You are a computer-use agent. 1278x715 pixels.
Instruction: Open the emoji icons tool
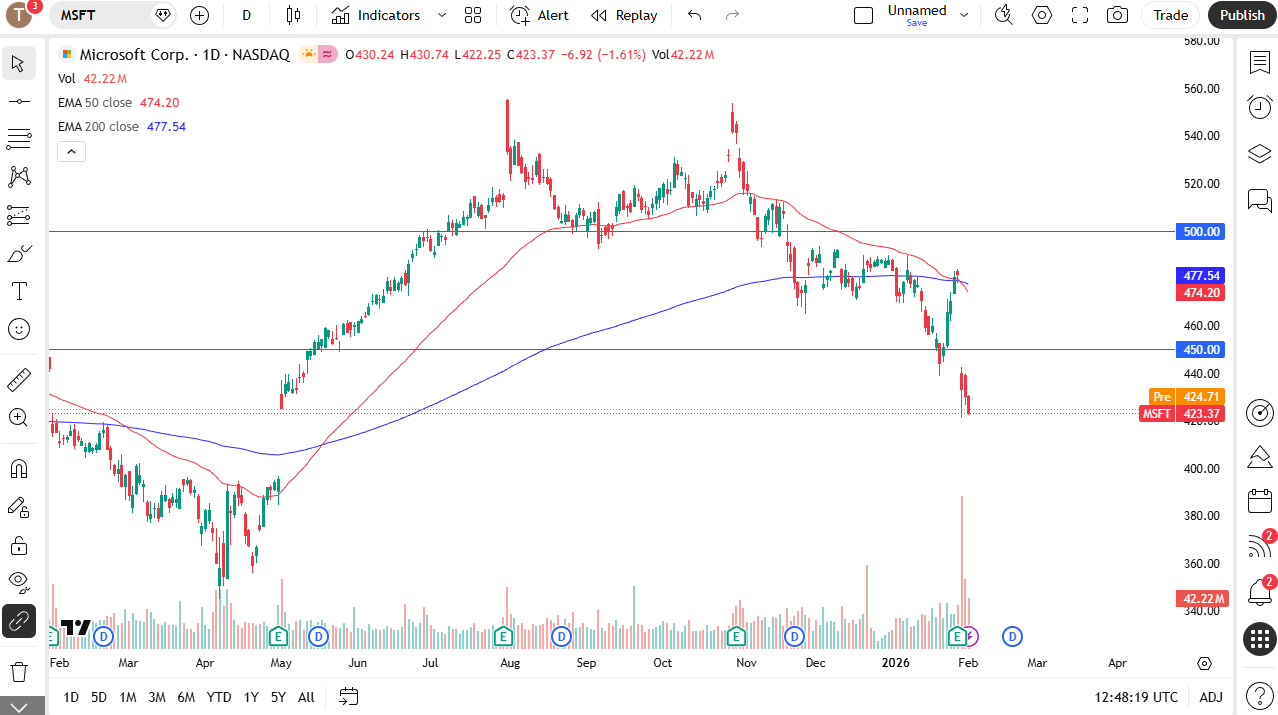tap(18, 329)
